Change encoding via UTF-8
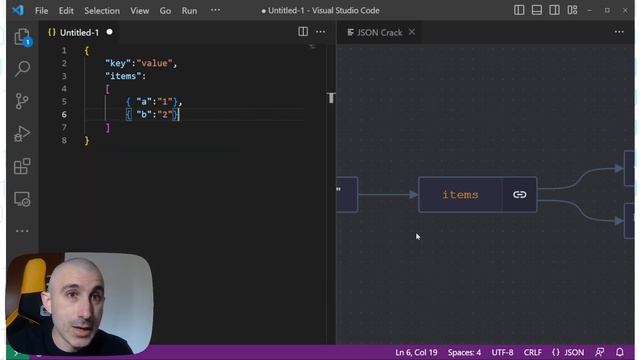640x360 pixels. pos(502,352)
